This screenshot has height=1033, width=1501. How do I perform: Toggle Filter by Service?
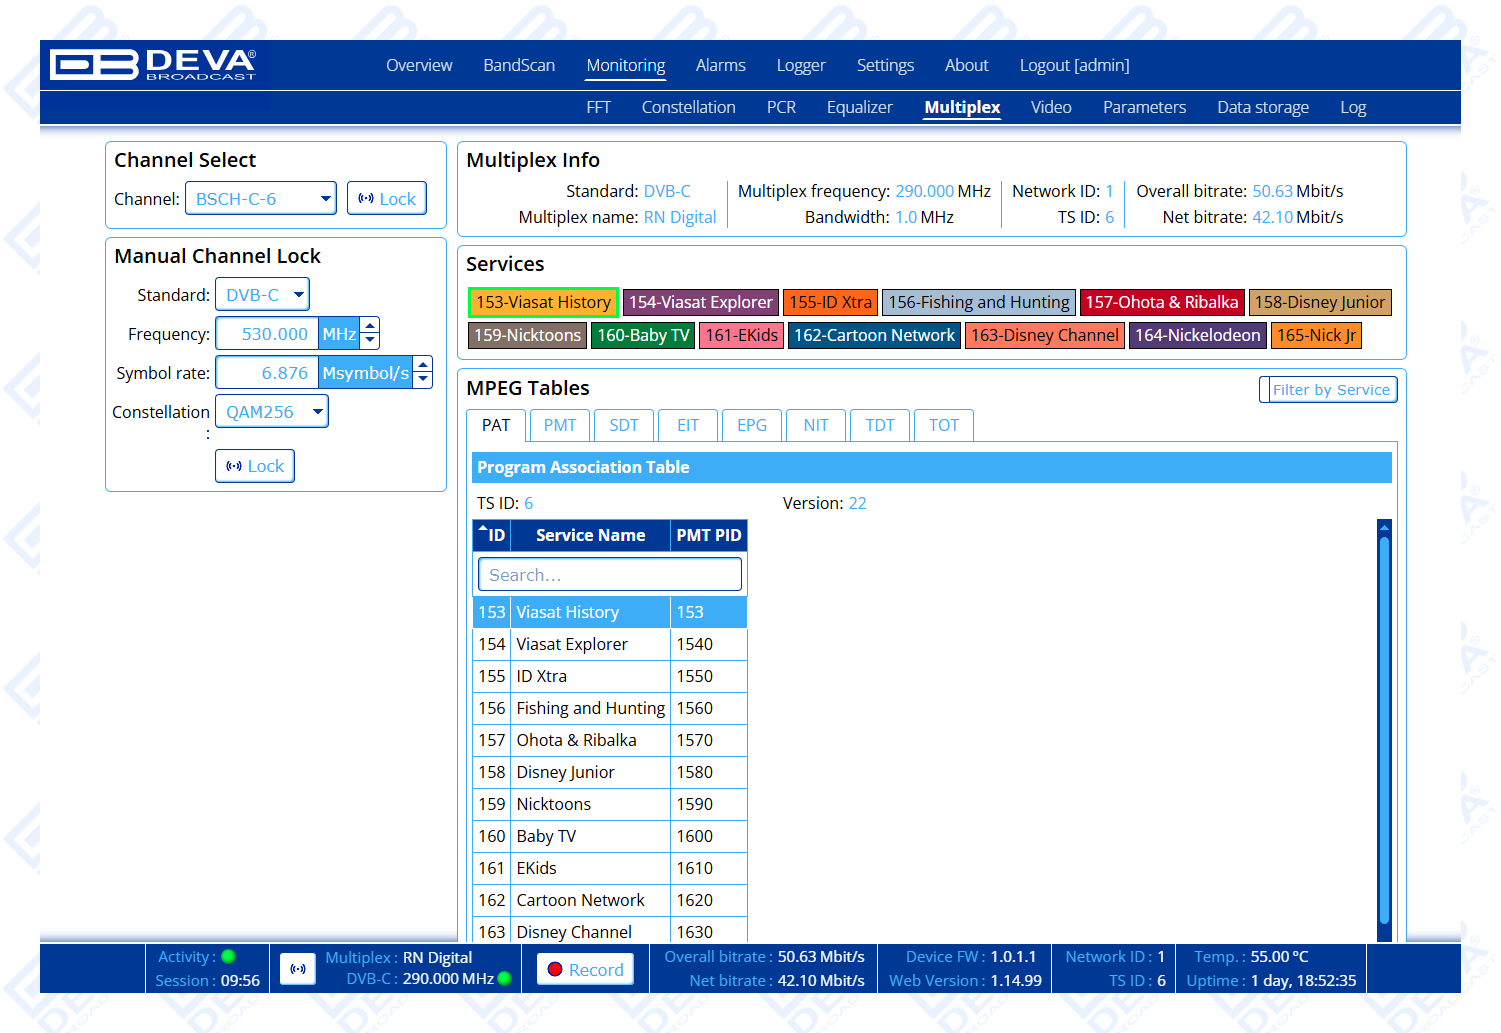coord(1329,390)
